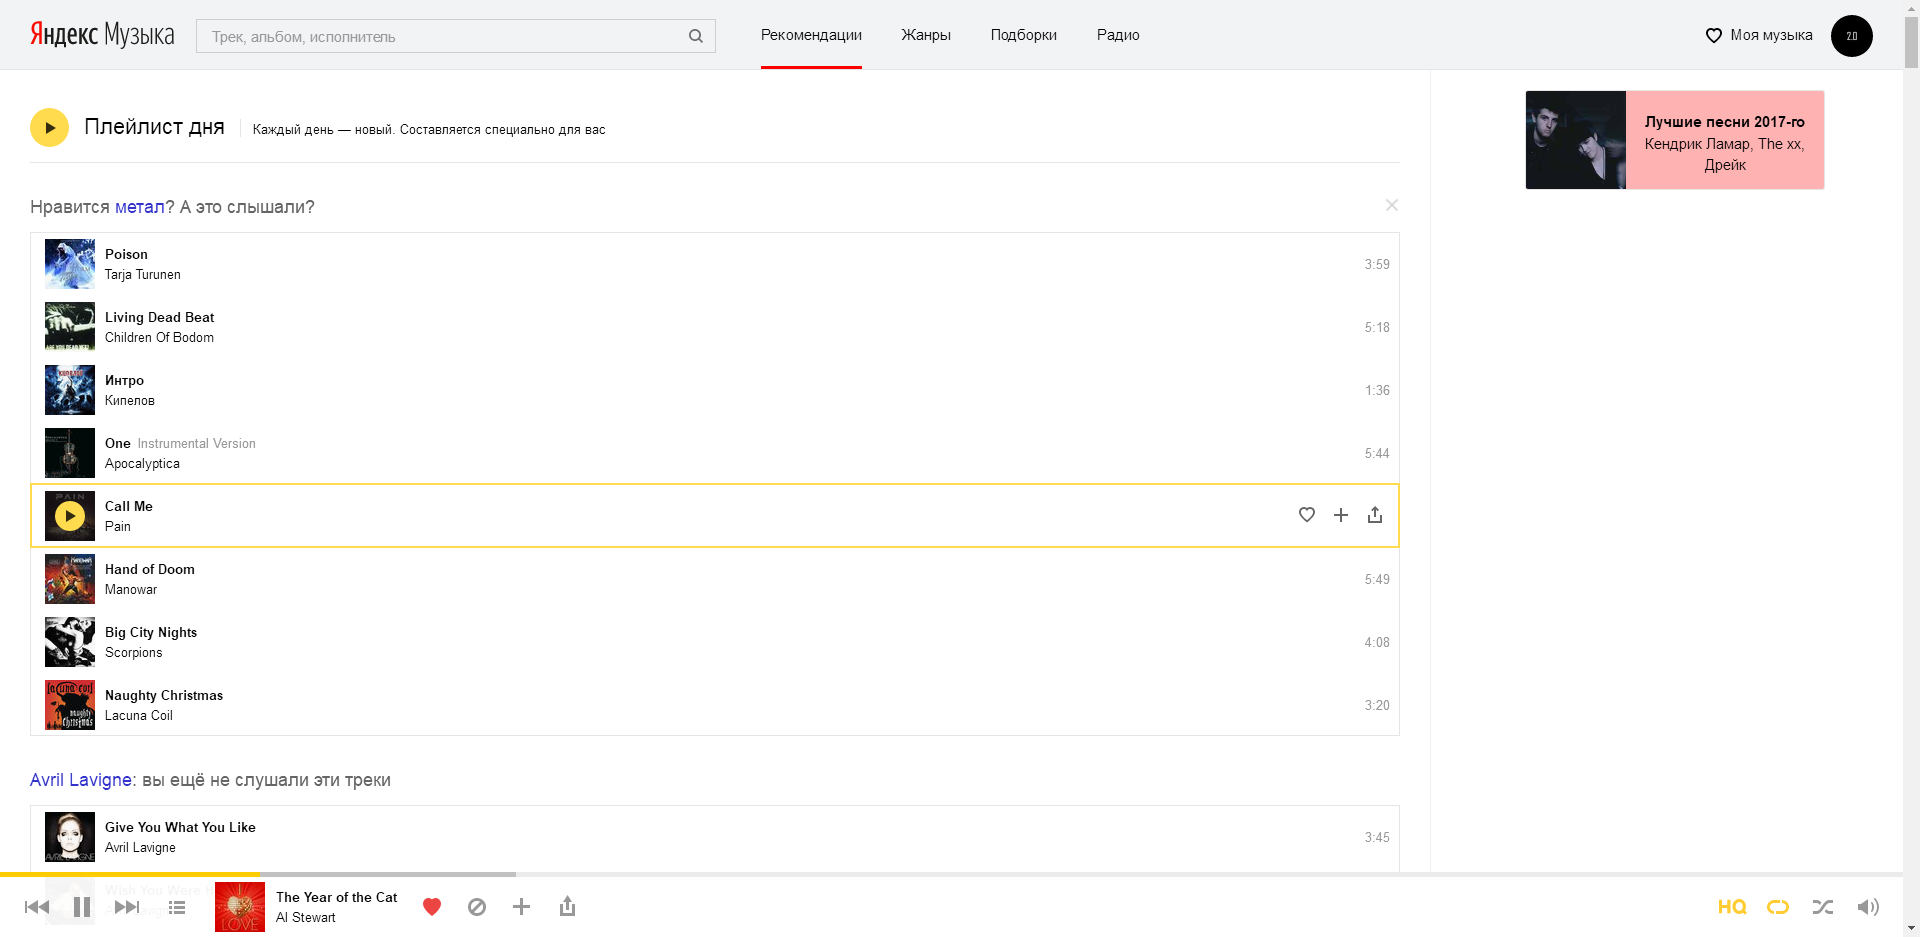Select the track Naughty Christmas

[x=164, y=696]
